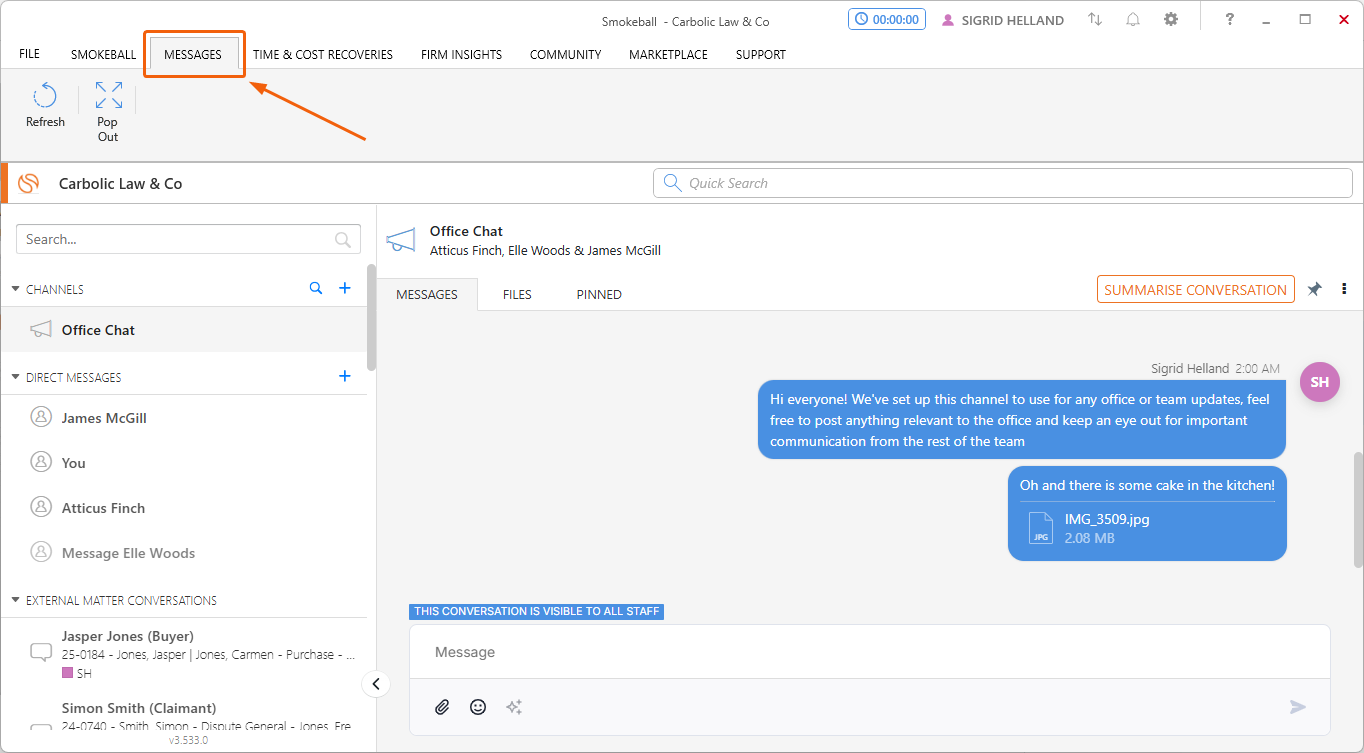Screen dimensions: 1364x753
Task: Send the message with arrow icon
Action: pyautogui.click(x=1298, y=707)
